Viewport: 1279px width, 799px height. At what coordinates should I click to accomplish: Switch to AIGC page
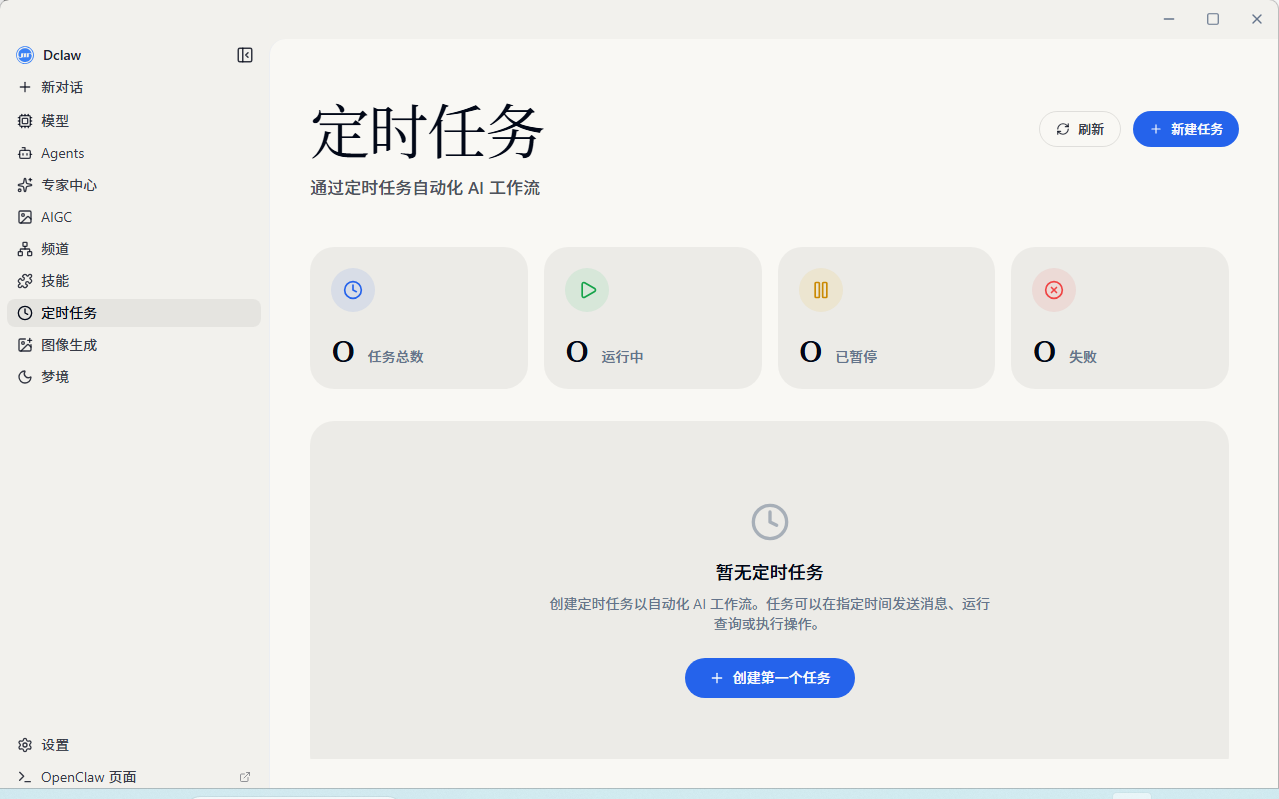(134, 217)
